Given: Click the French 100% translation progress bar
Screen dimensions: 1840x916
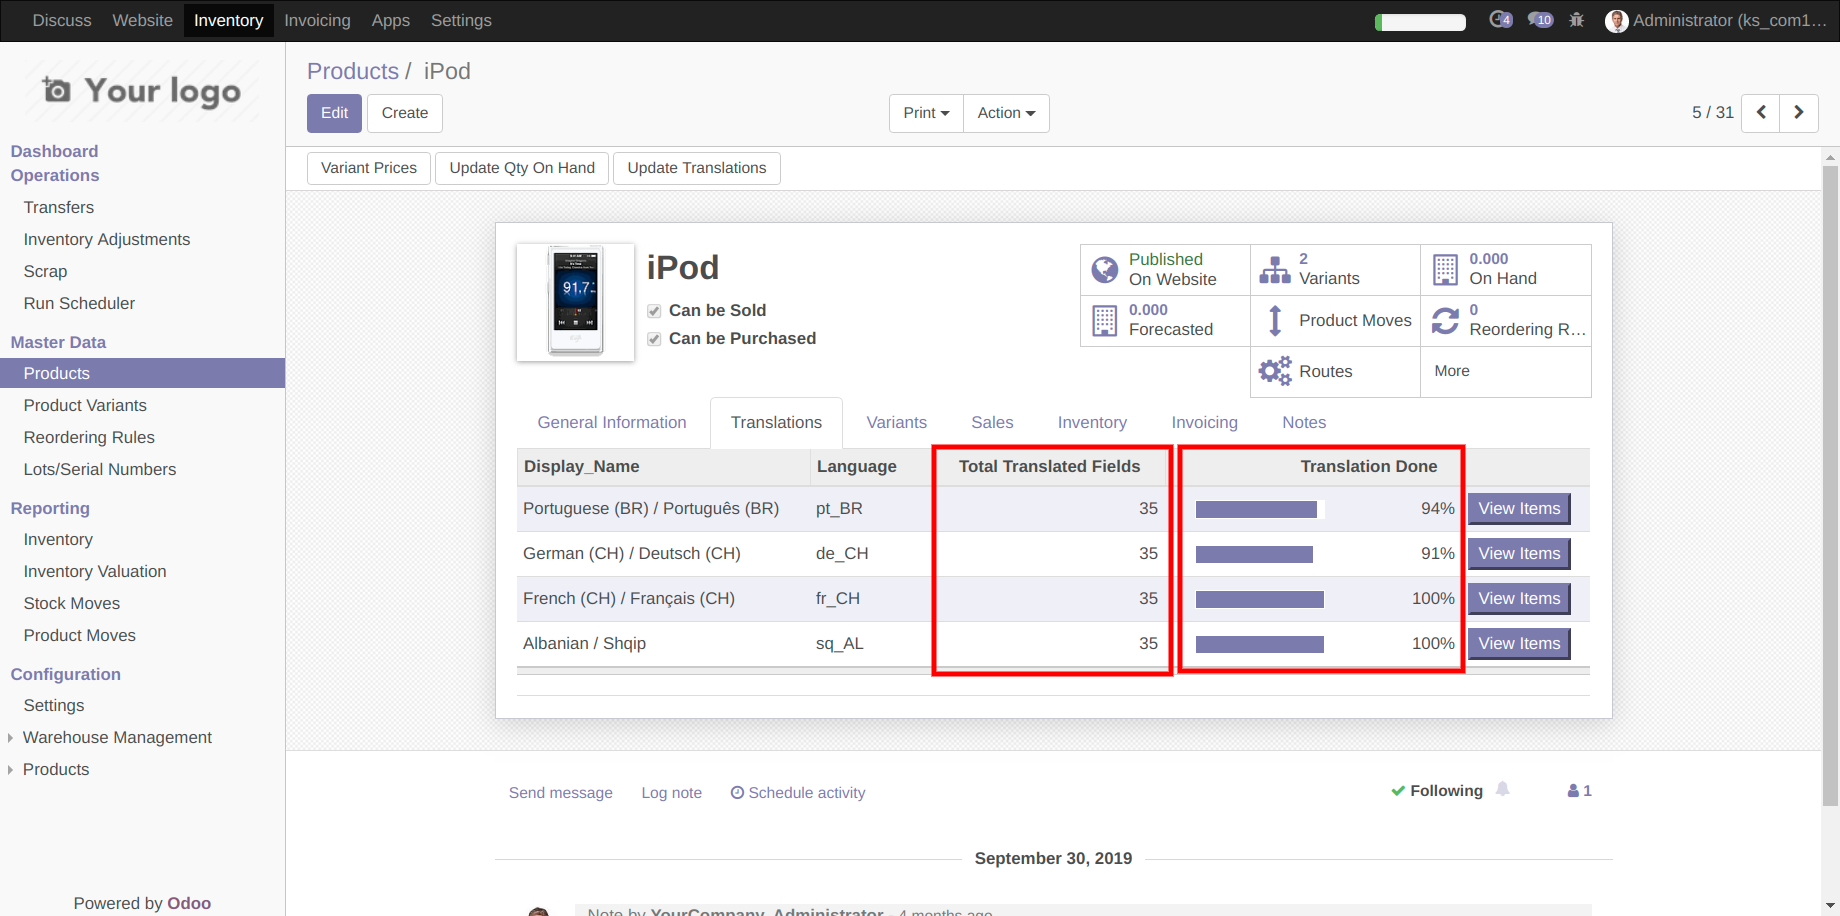Looking at the screenshot, I should (x=1260, y=600).
